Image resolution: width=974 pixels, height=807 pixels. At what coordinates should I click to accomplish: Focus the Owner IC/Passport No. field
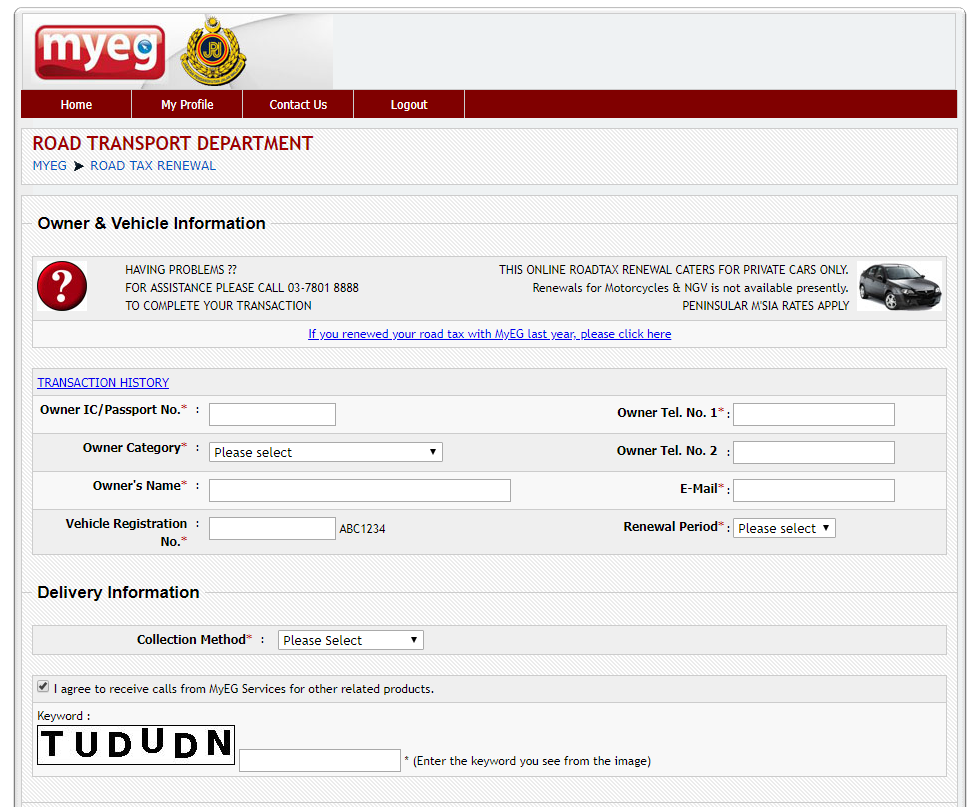click(272, 414)
